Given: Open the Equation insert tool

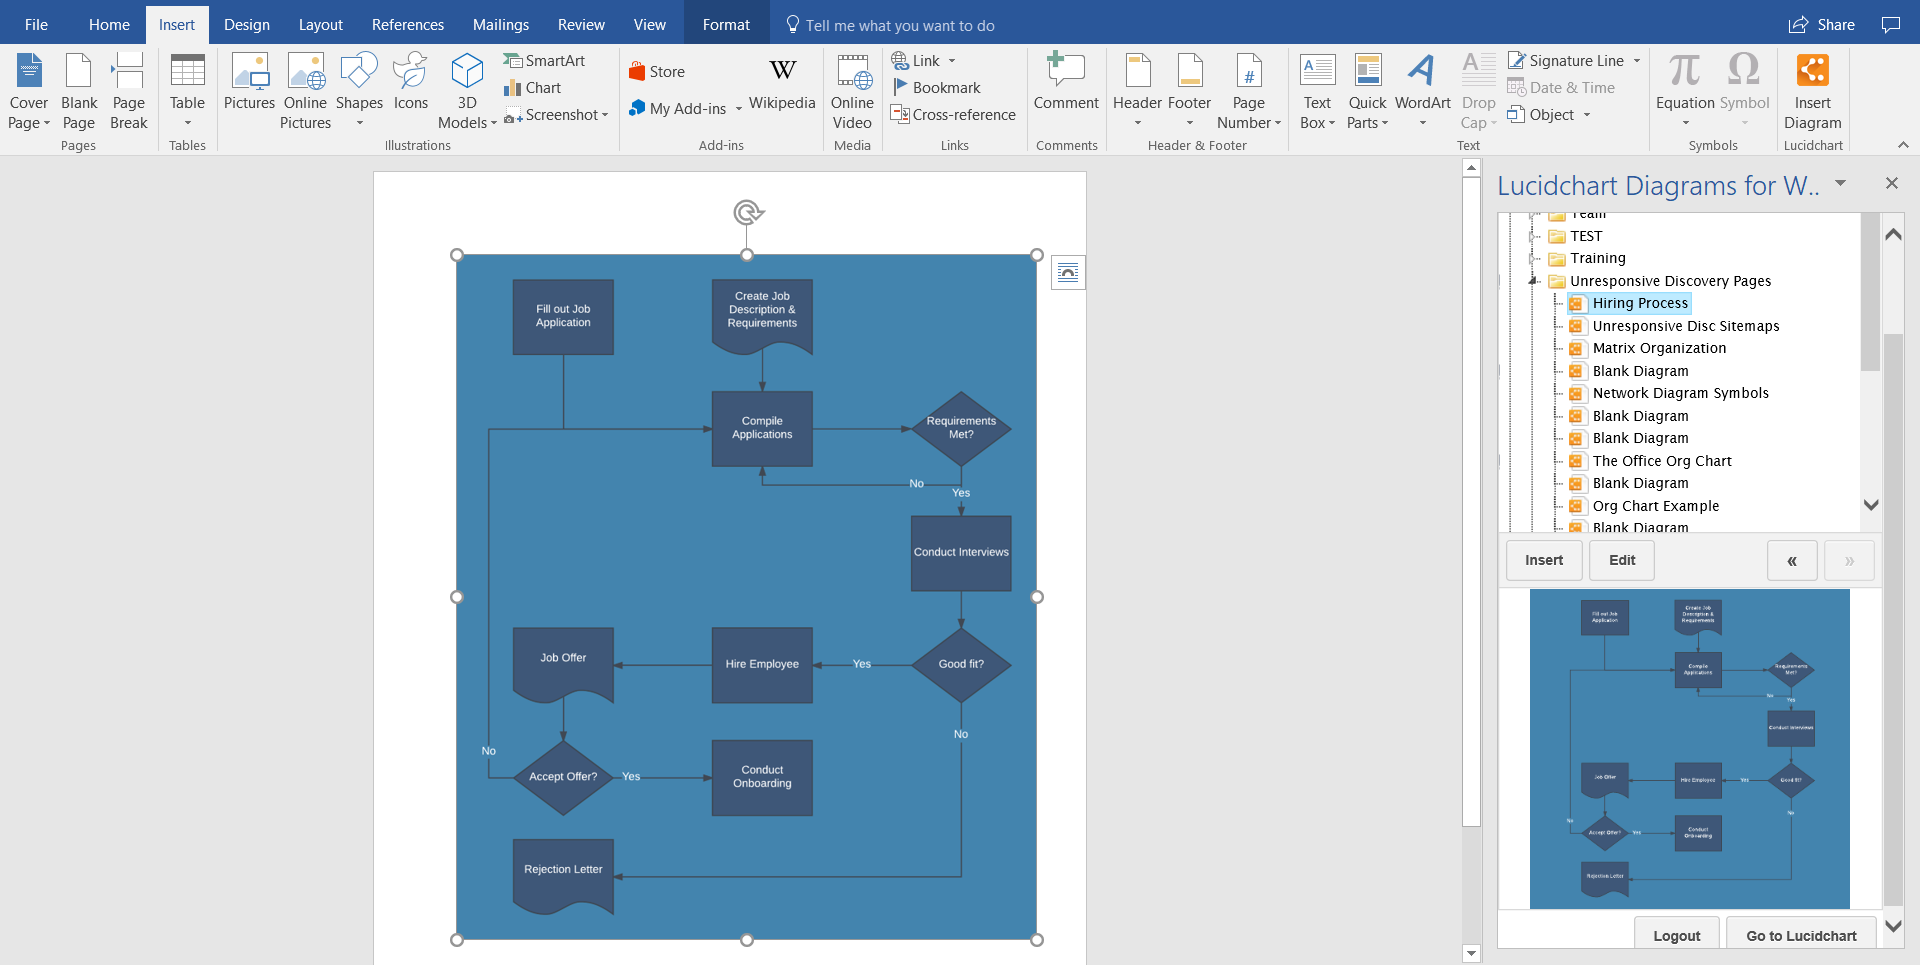Looking at the screenshot, I should coord(1685,92).
